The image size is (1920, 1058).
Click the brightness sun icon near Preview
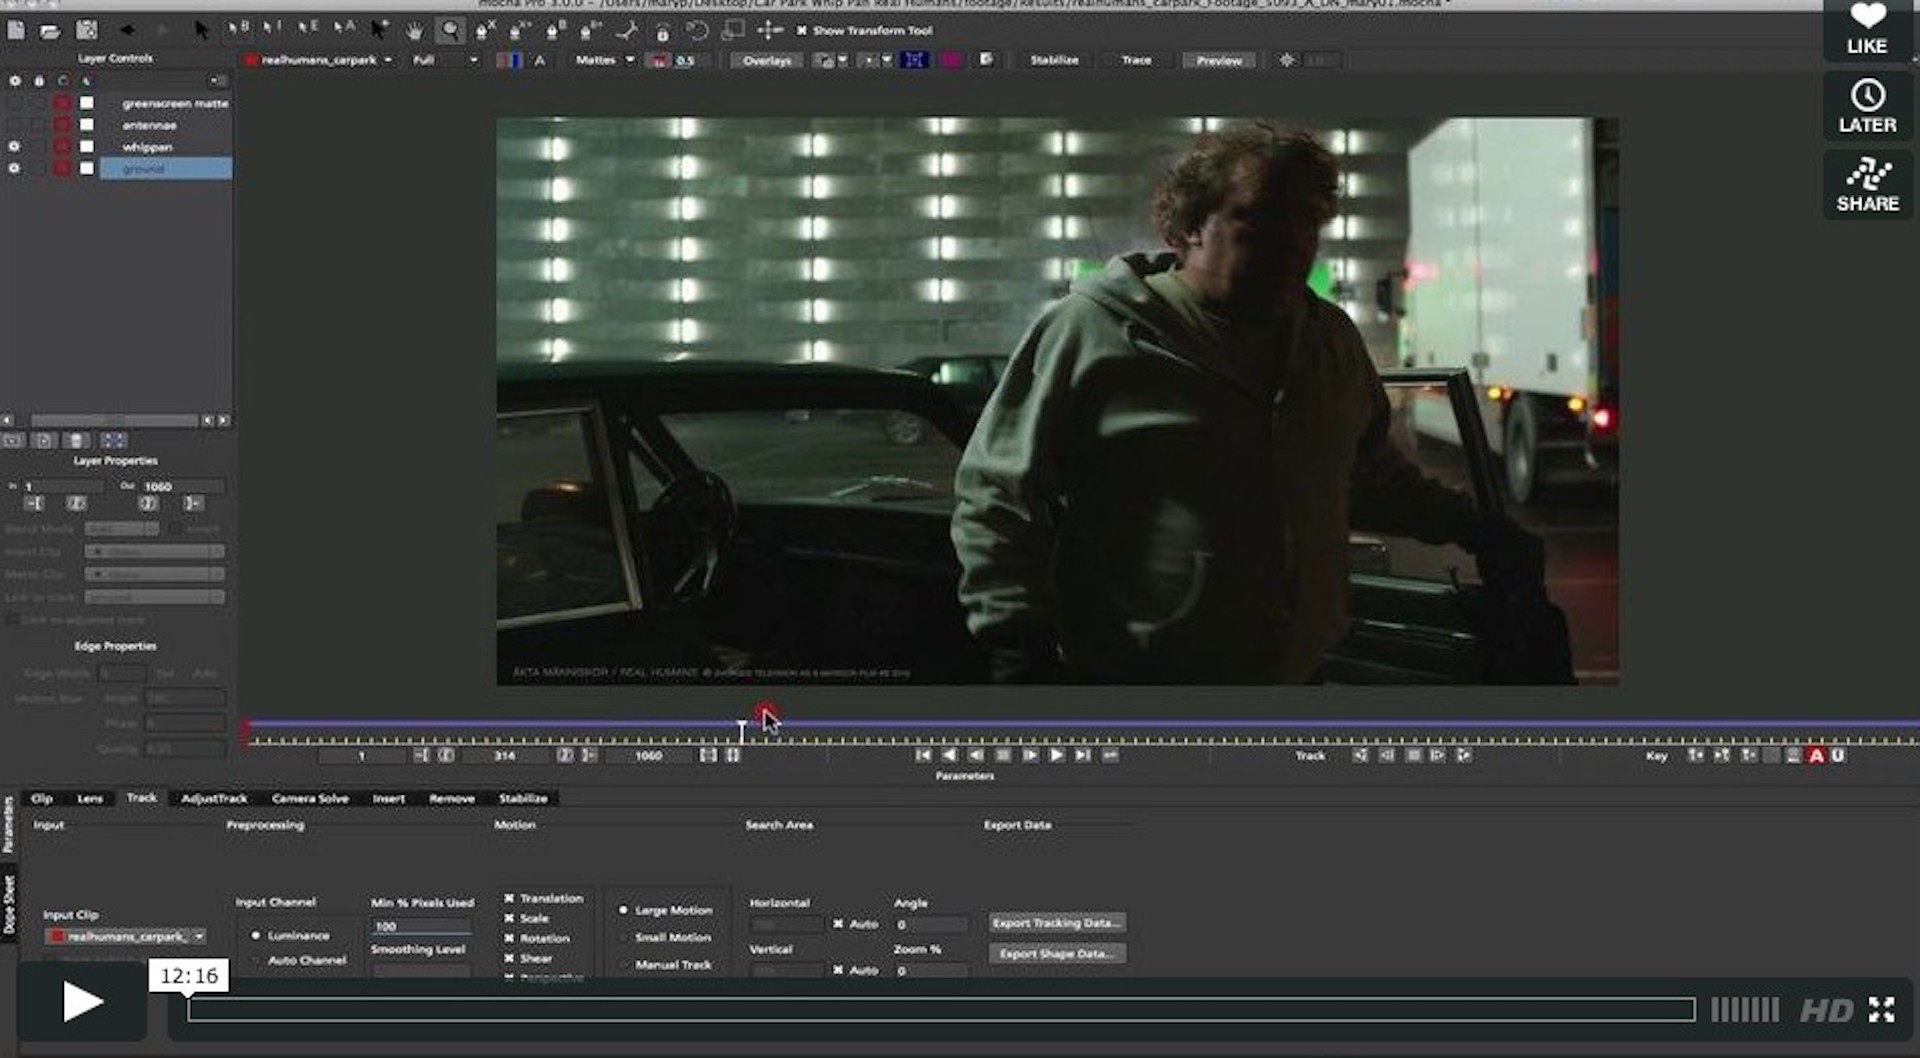click(1286, 60)
